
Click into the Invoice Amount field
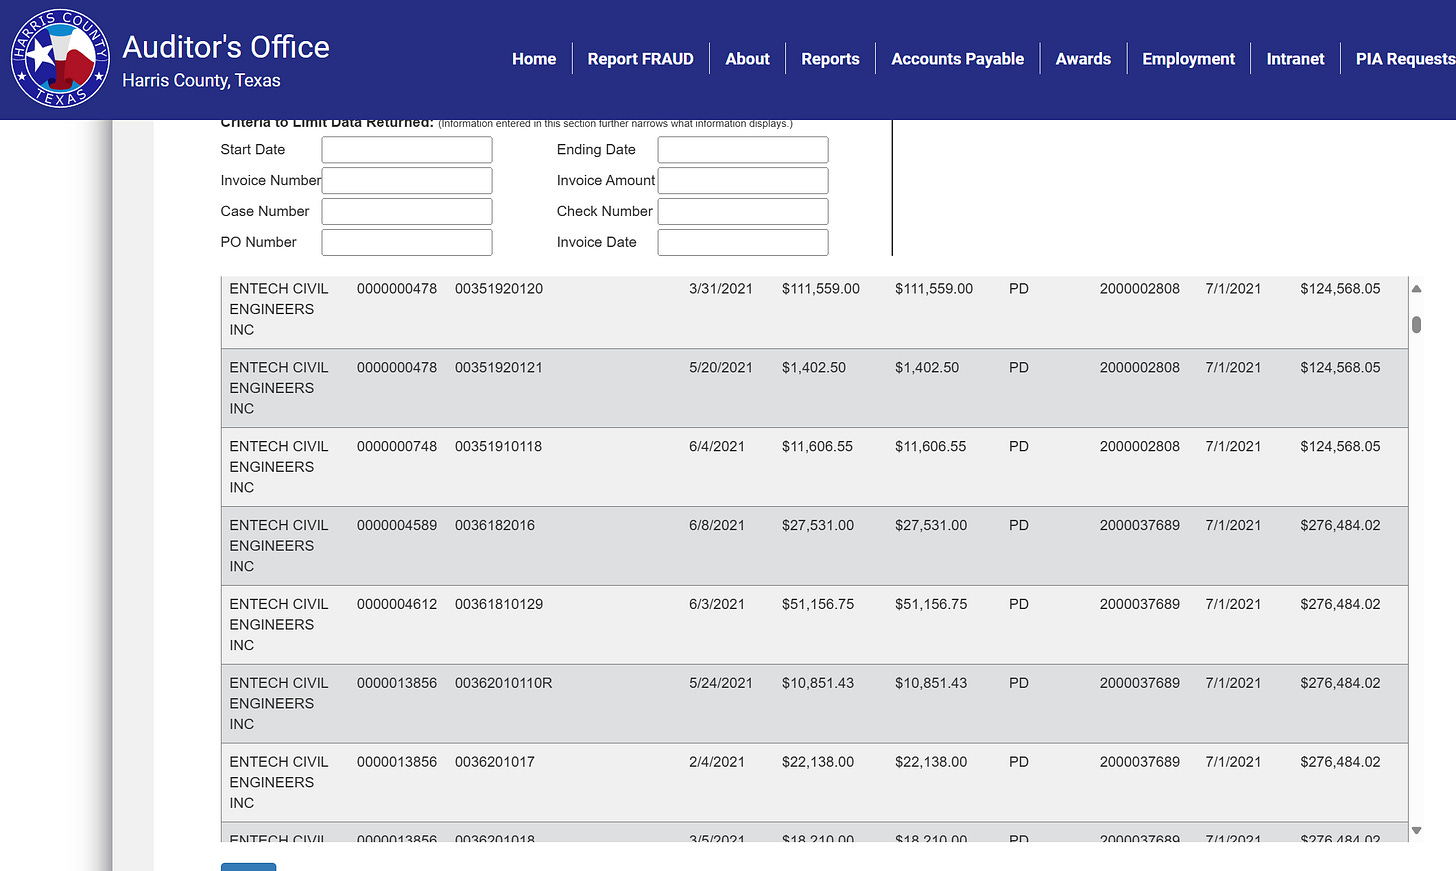click(743, 181)
